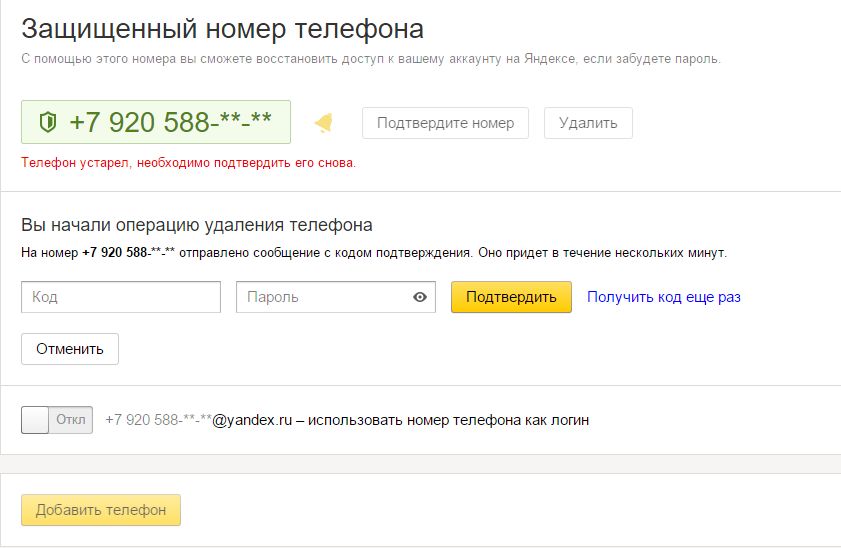Click the "С помощью этого номера" description line
Image resolution: width=841 pixels, height=548 pixels.
click(370, 58)
